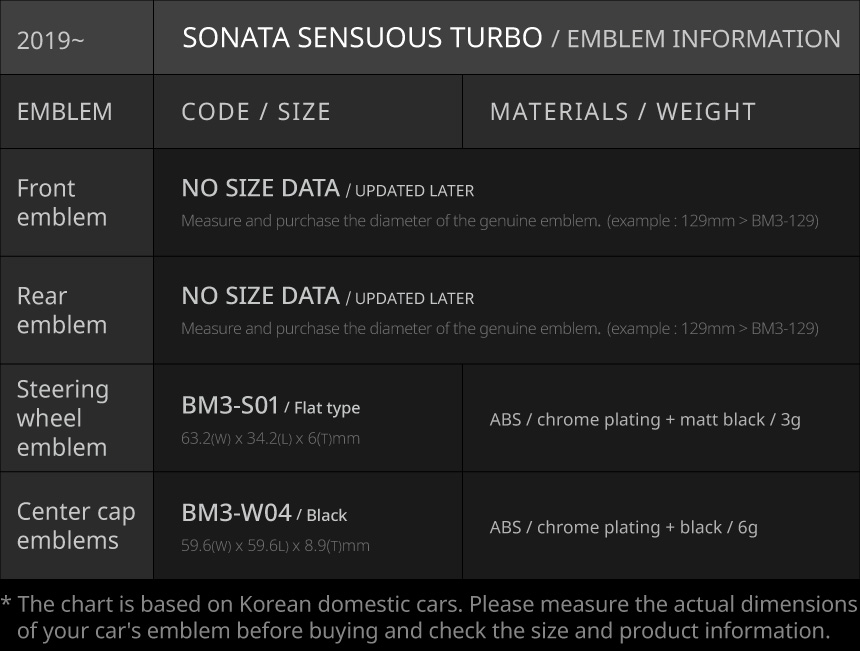Select the CODE / SIZE column header
Viewport: 860px width, 651px height.
256,112
